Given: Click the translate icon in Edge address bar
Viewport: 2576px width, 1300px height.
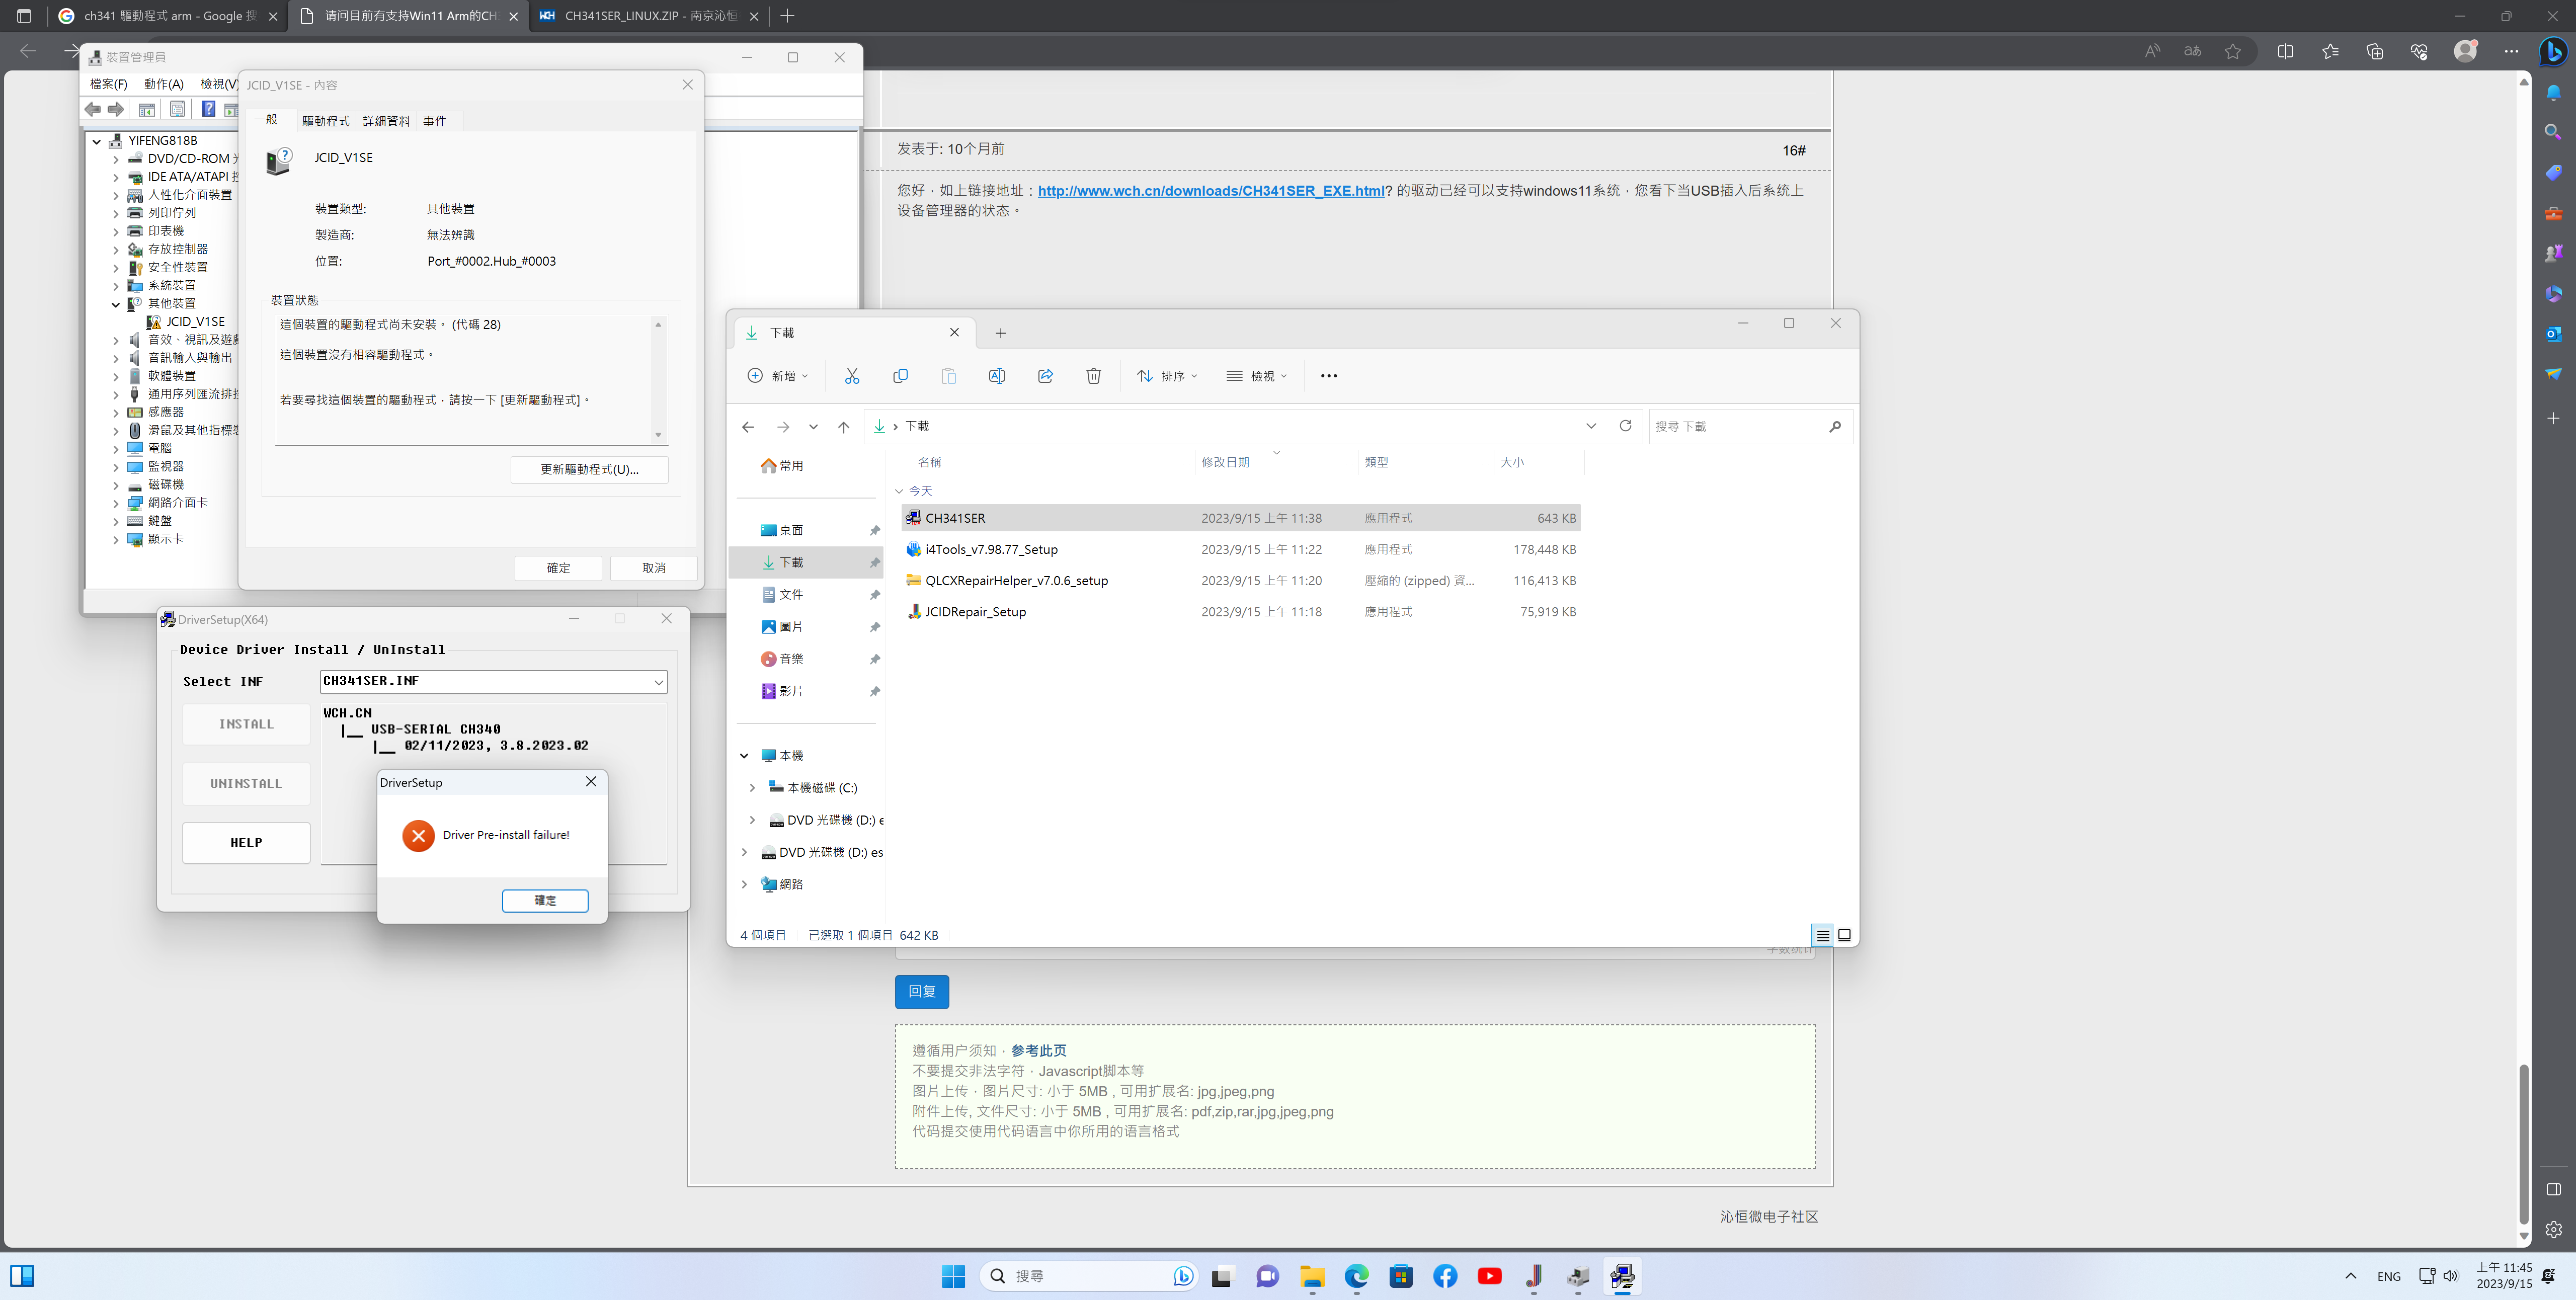Looking at the screenshot, I should [x=2192, y=51].
